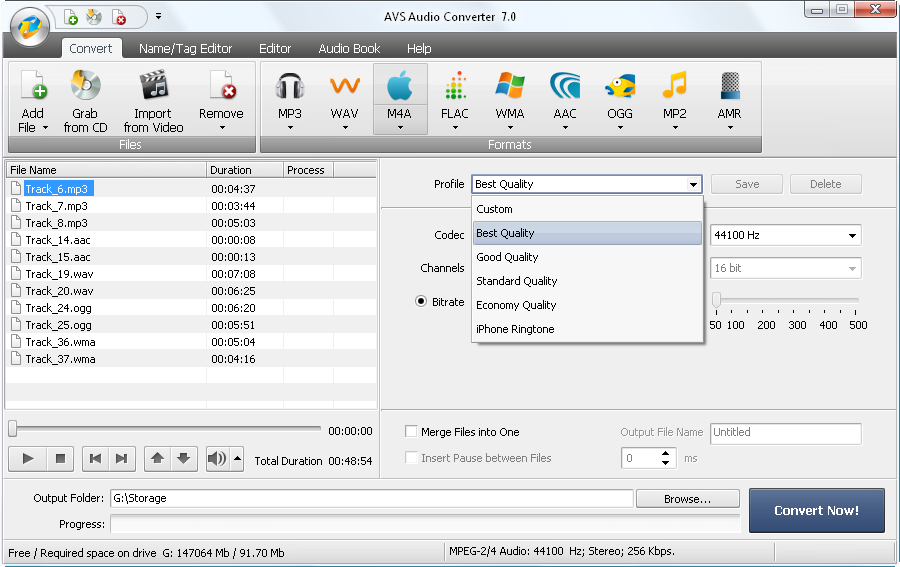Click the Stop playback button
900x567 pixels.
(60, 459)
